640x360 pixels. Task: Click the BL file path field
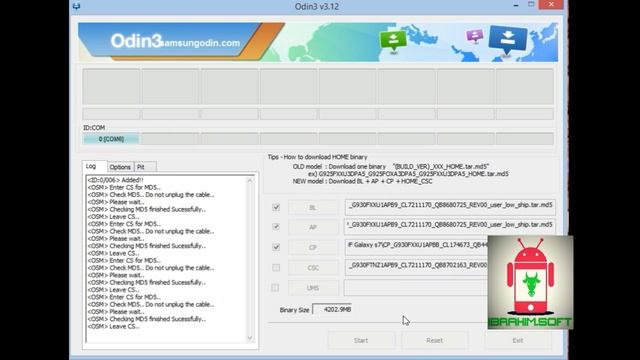pos(450,207)
